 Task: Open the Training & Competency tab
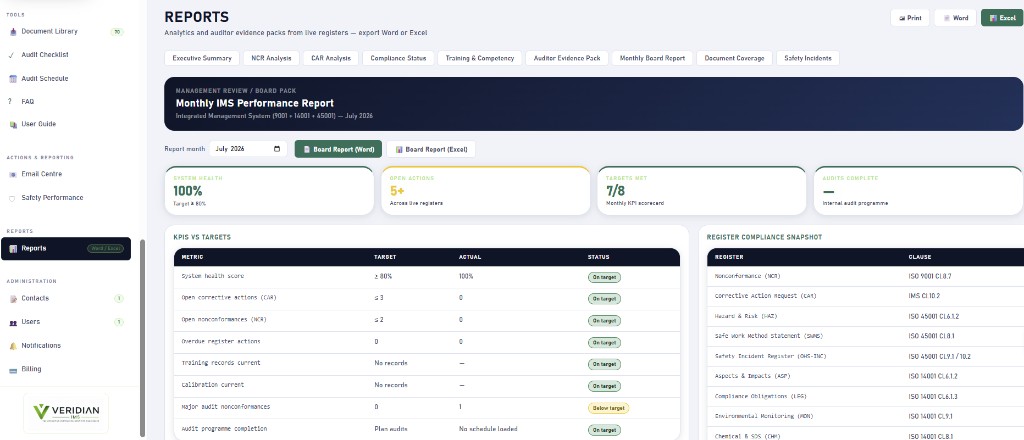(x=479, y=58)
